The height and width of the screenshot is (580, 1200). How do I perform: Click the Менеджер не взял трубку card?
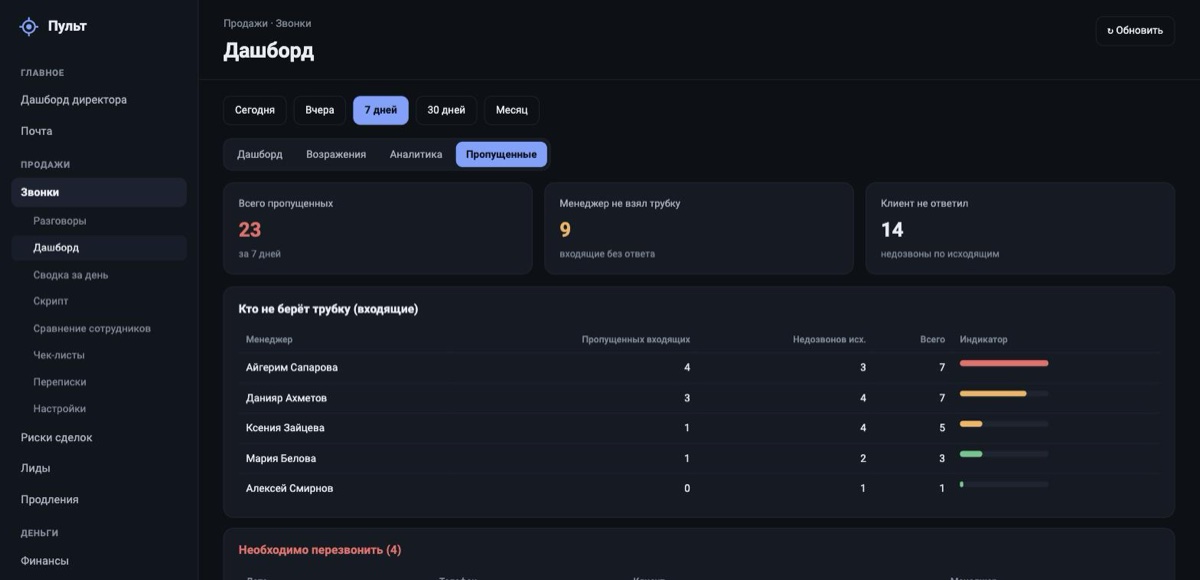[x=699, y=228]
